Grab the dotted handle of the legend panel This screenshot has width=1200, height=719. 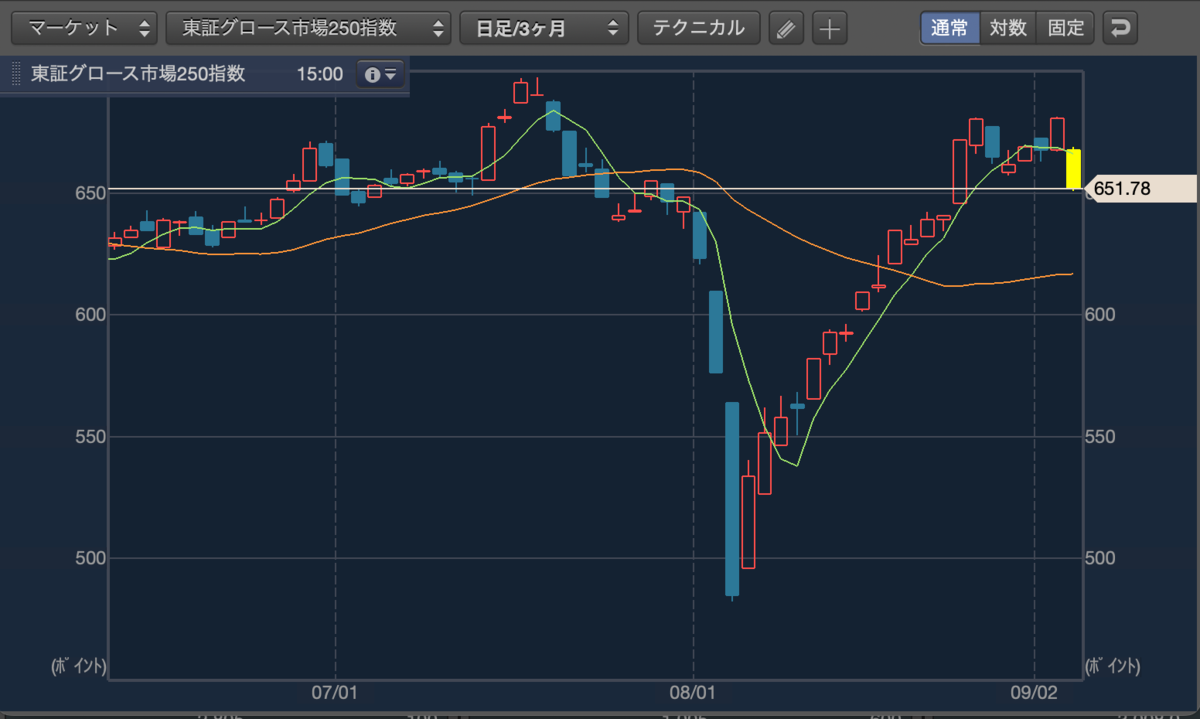tap(16, 75)
